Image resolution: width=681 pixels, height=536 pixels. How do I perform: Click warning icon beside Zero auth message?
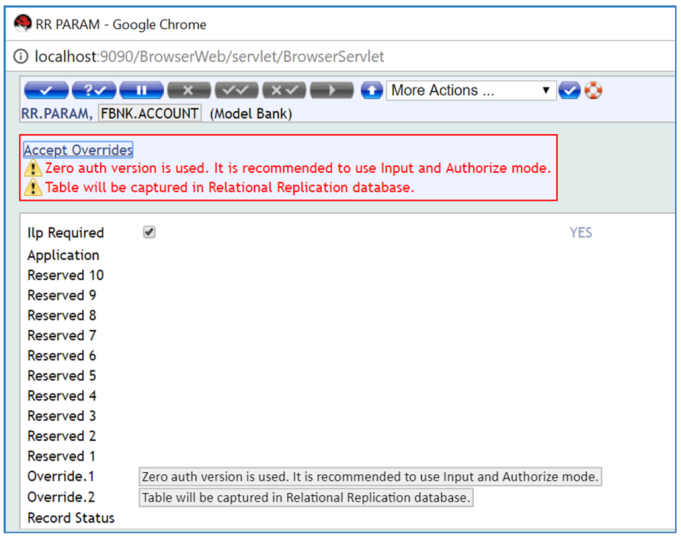33,169
